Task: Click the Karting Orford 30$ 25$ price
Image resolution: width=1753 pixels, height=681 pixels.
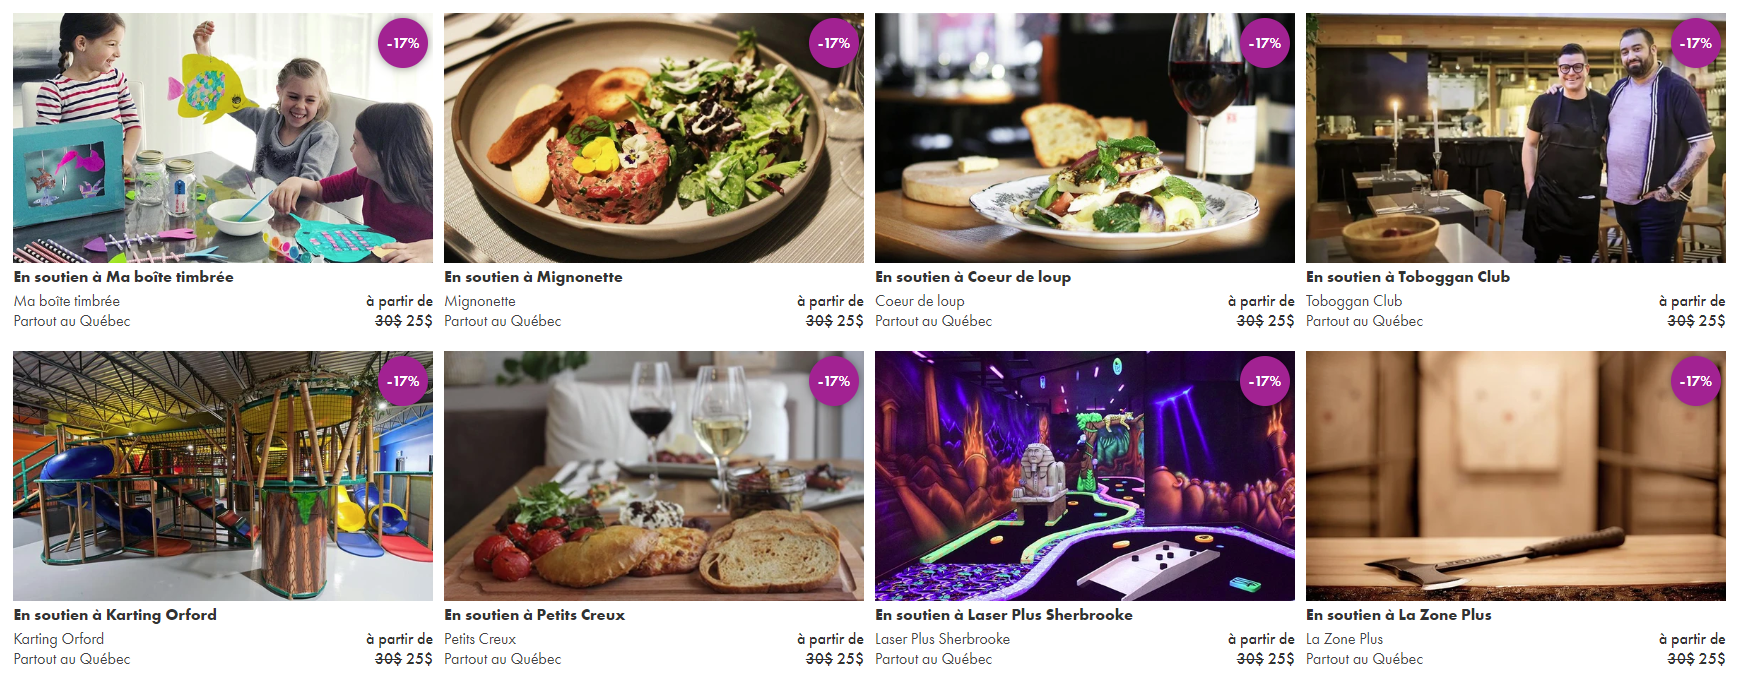Action: click(404, 659)
